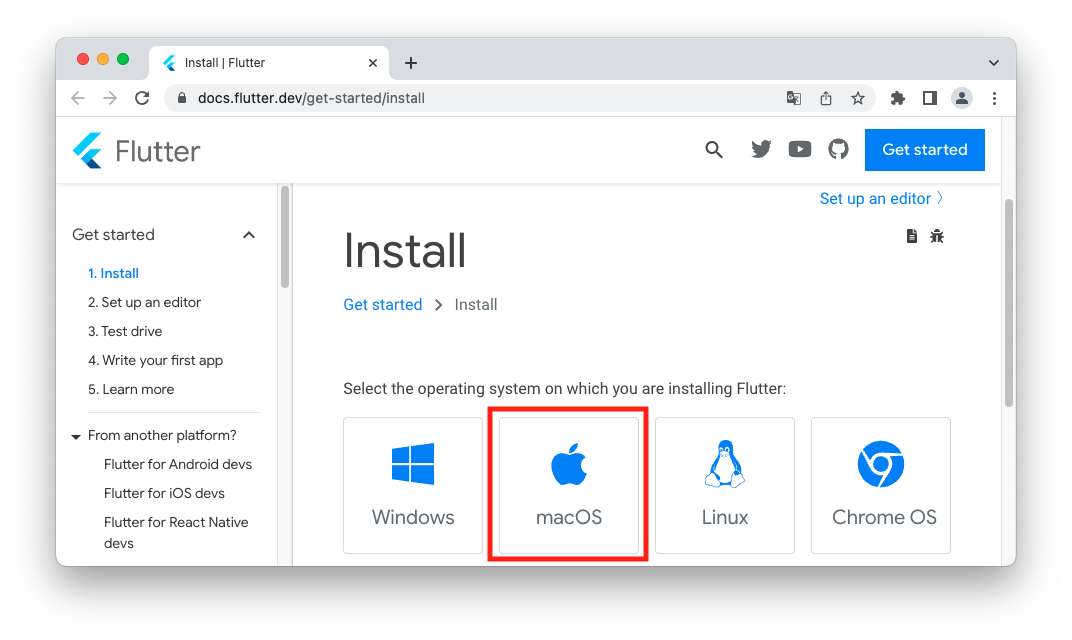Open the site search magnifier icon
The width and height of the screenshot is (1072, 640).
pyautogui.click(x=714, y=150)
